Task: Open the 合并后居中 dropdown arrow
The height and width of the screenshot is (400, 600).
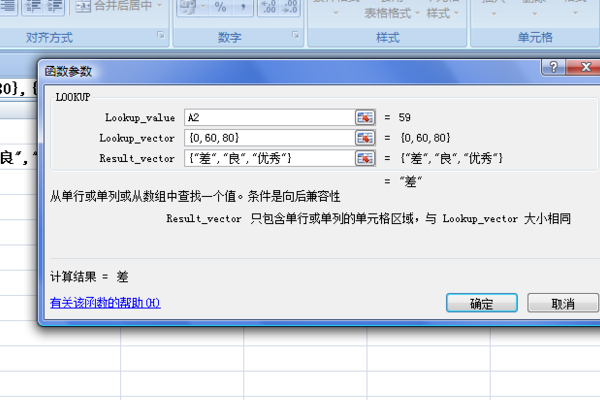Action: click(x=160, y=6)
